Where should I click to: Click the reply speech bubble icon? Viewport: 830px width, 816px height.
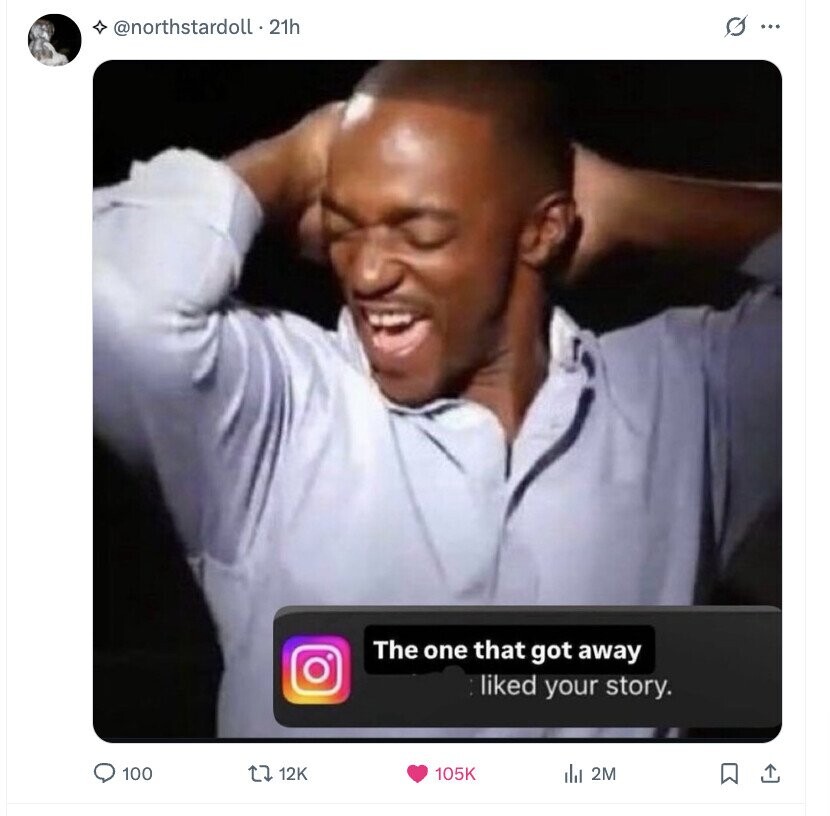103,773
